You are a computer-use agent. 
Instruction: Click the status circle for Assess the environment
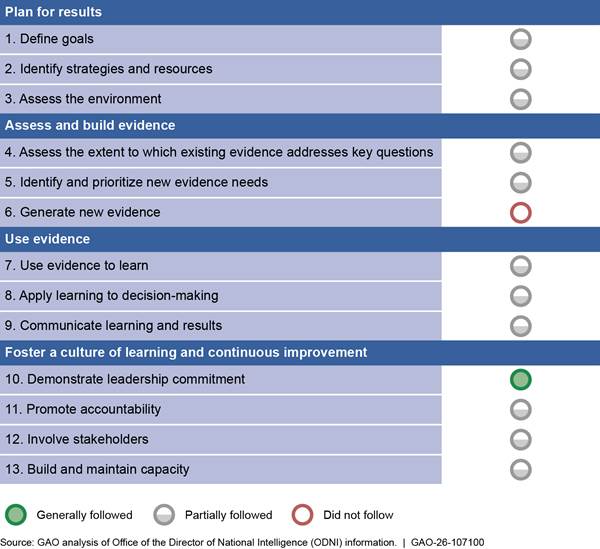(520, 99)
